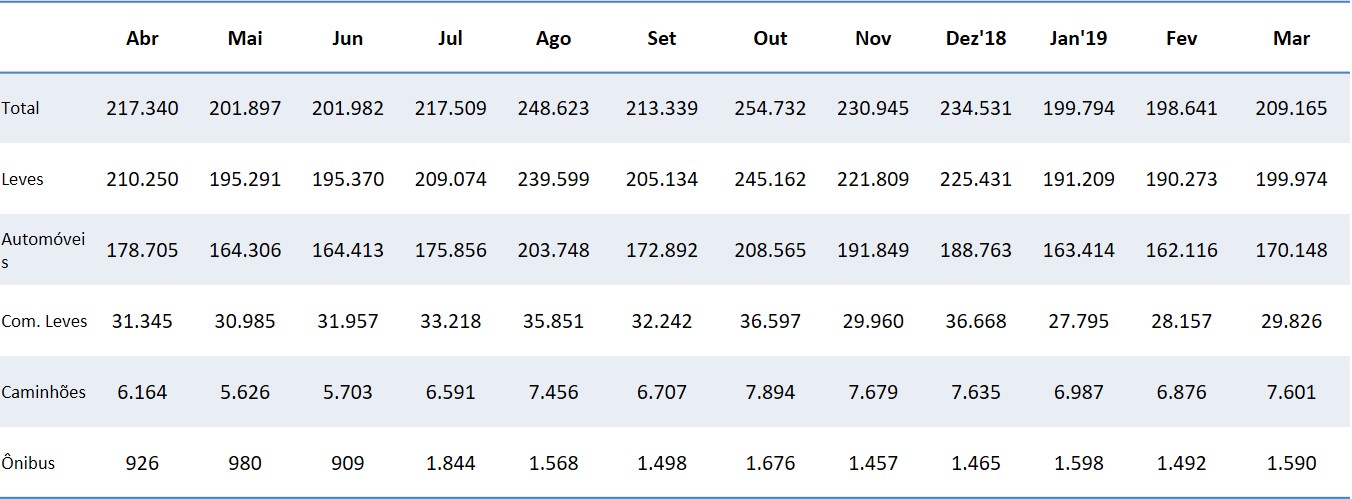Select the Leves row label
The image size is (1352, 499).
pos(23,180)
